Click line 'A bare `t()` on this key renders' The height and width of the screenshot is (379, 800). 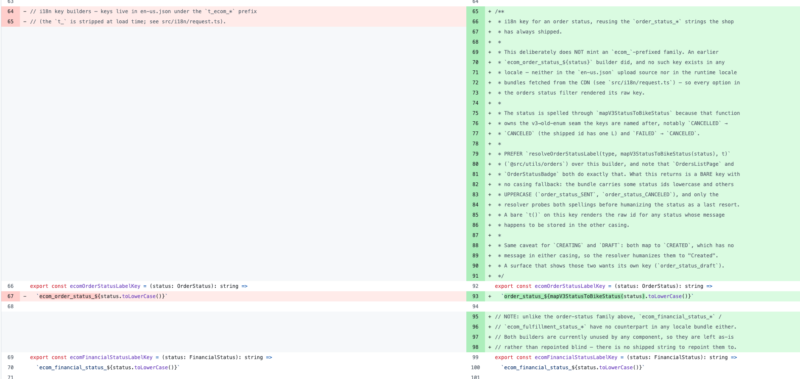[611, 215]
